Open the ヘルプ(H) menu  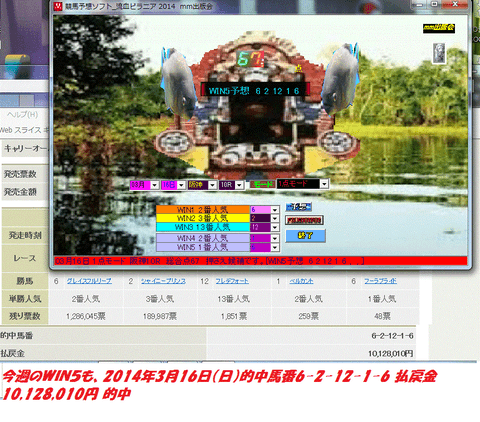(x=23, y=115)
